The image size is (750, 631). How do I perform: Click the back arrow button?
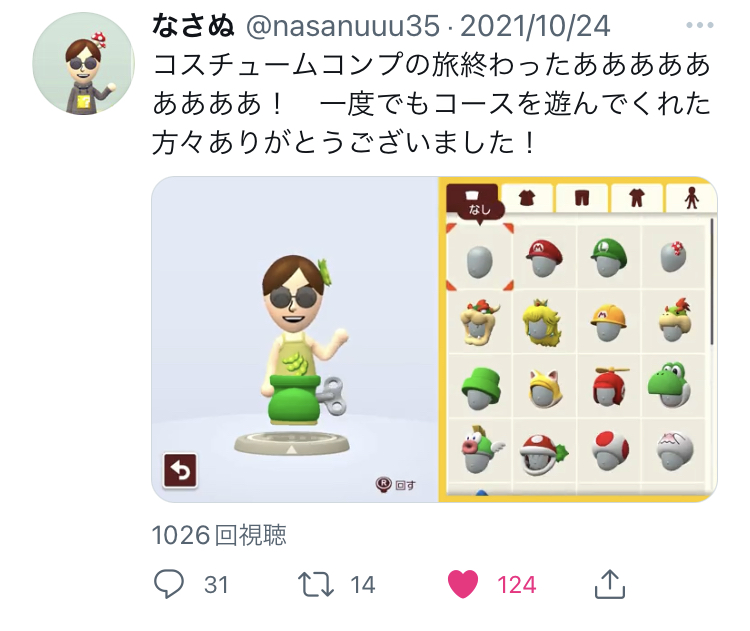180,470
